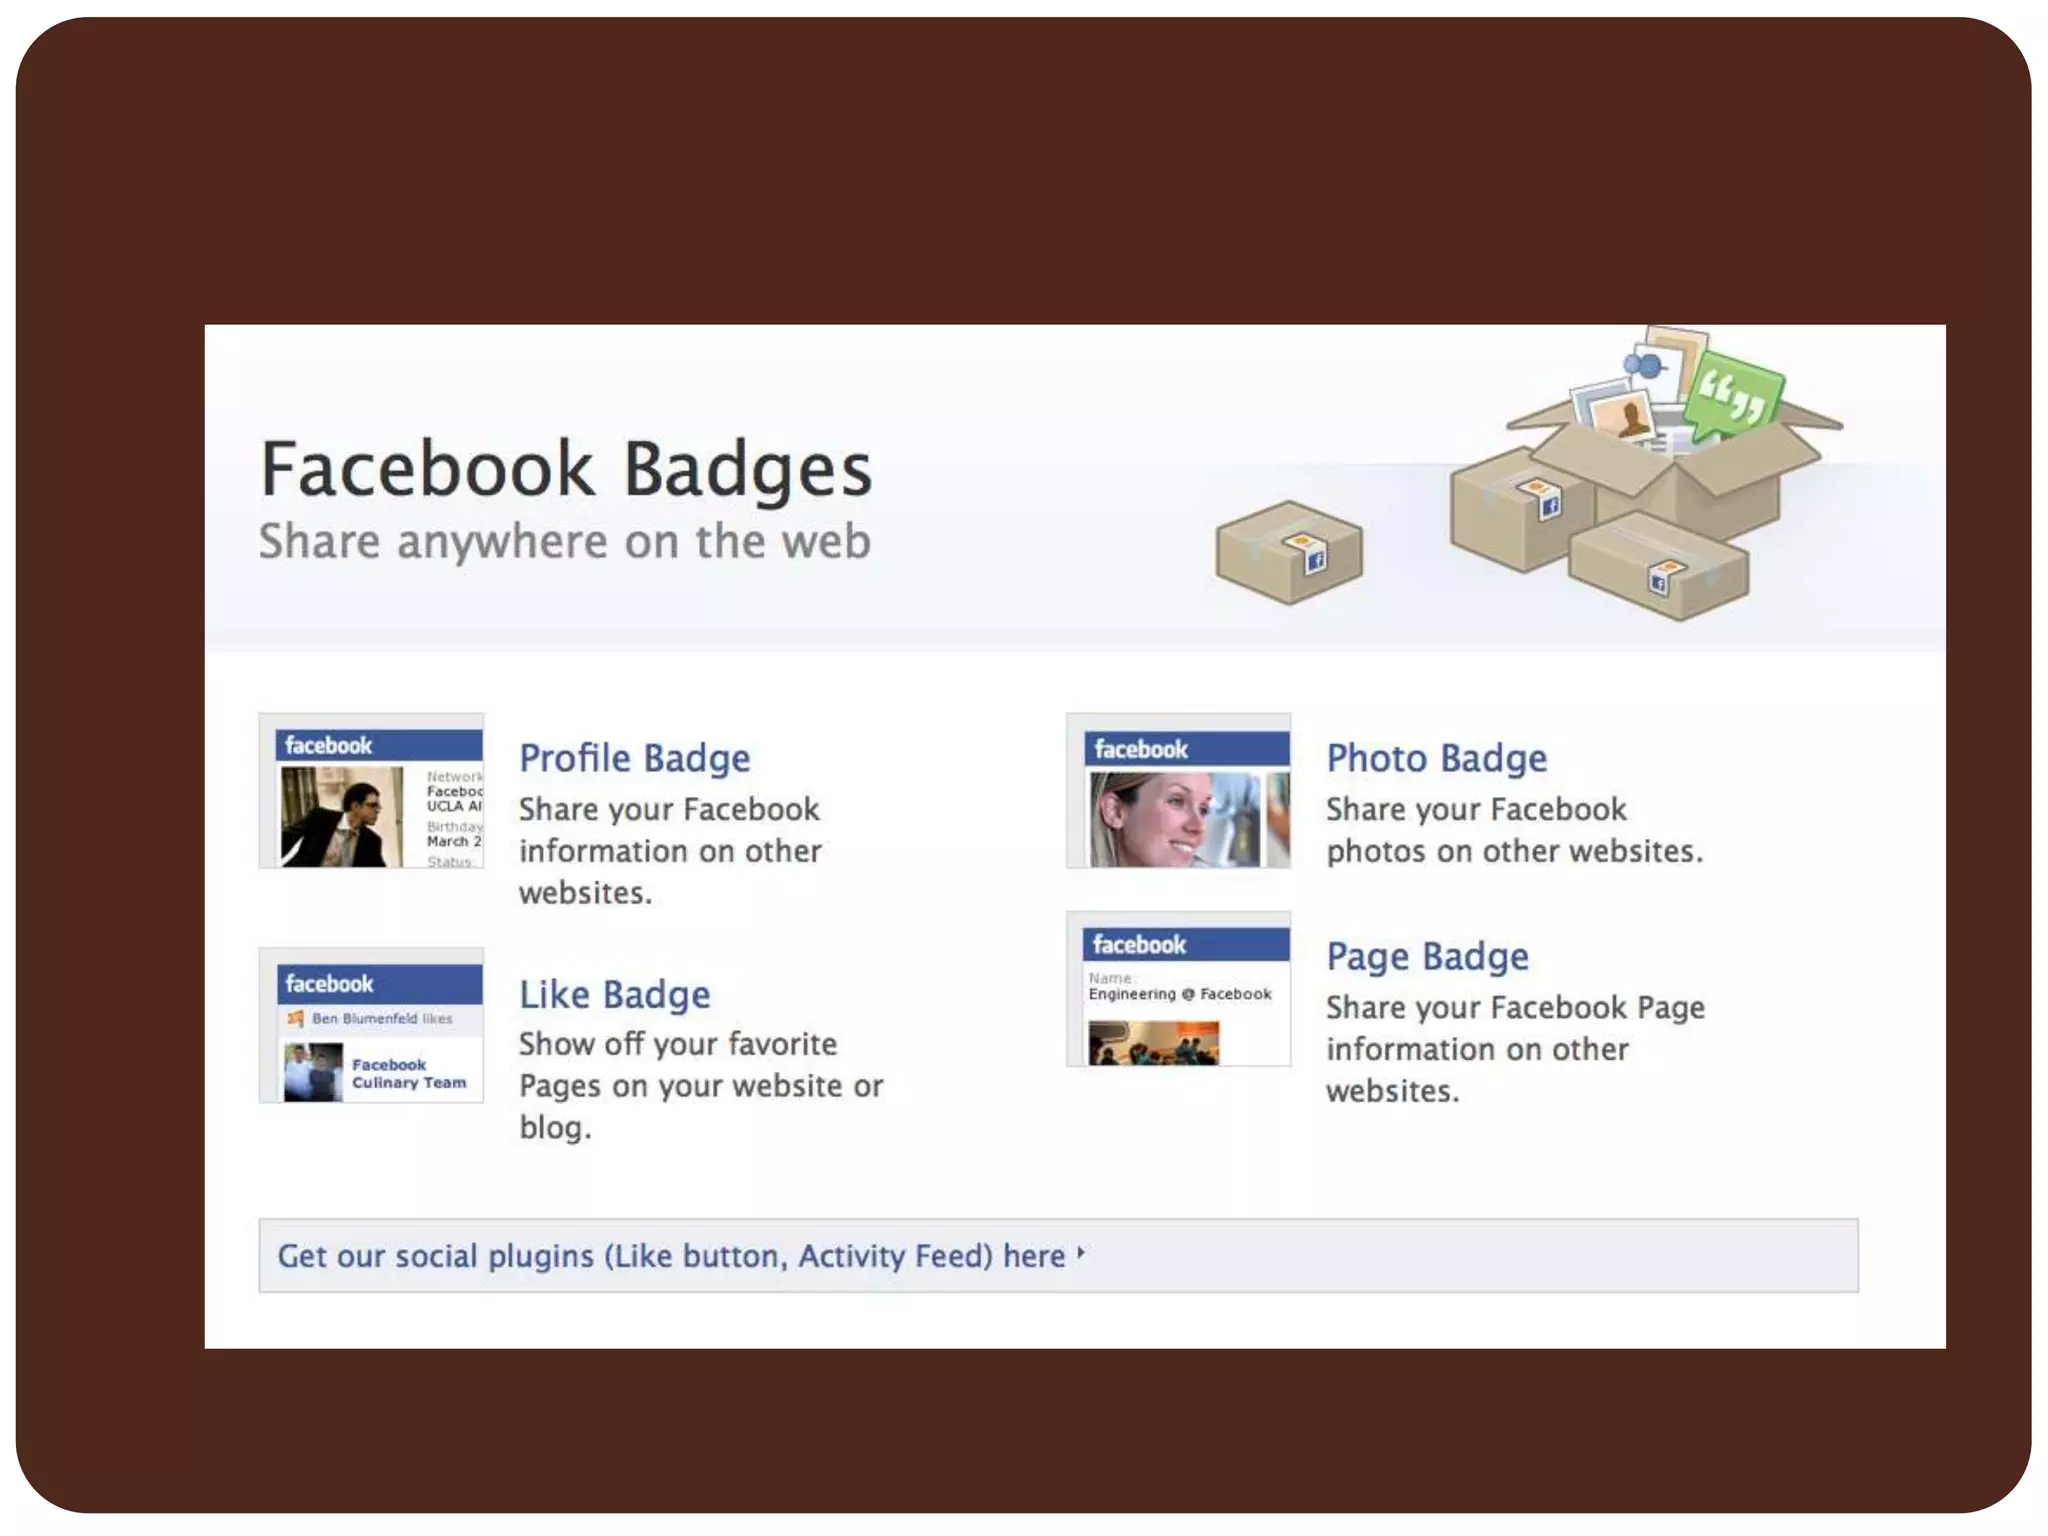Click the 'Share anywhere on the web' subtitle

[565, 541]
